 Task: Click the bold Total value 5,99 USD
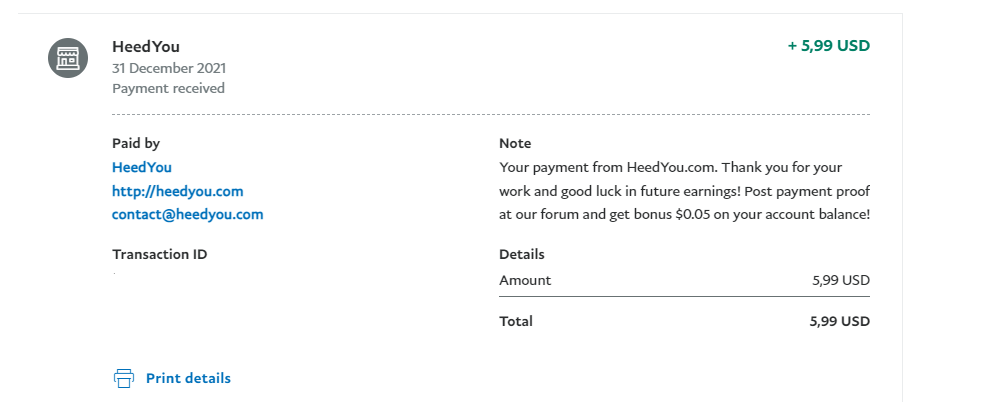pyautogui.click(x=840, y=321)
